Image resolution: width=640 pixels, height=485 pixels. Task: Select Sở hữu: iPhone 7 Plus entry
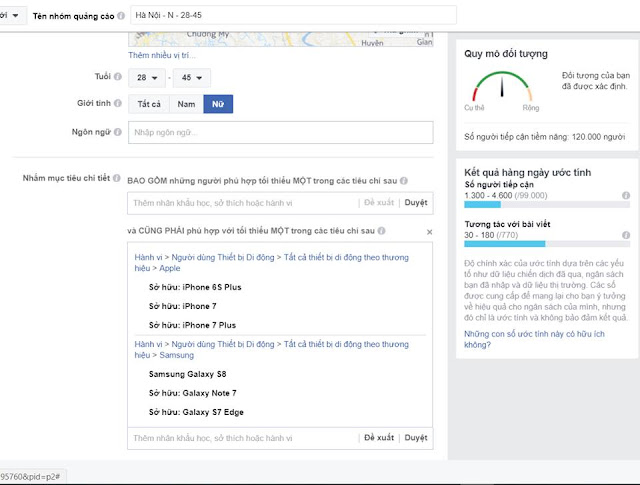(192, 325)
